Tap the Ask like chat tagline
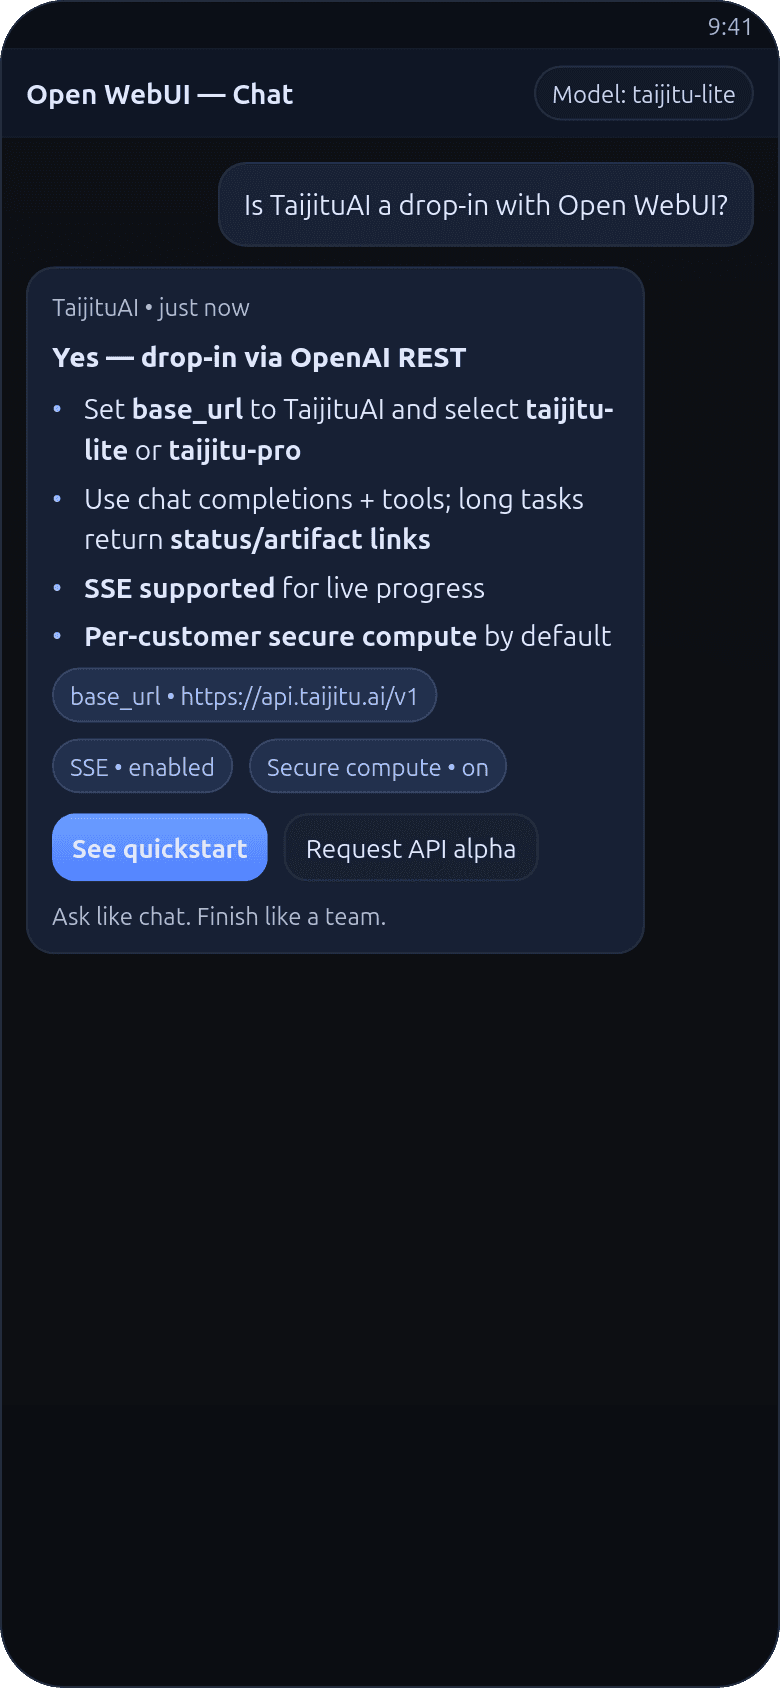The height and width of the screenshot is (1688, 780). tap(219, 916)
